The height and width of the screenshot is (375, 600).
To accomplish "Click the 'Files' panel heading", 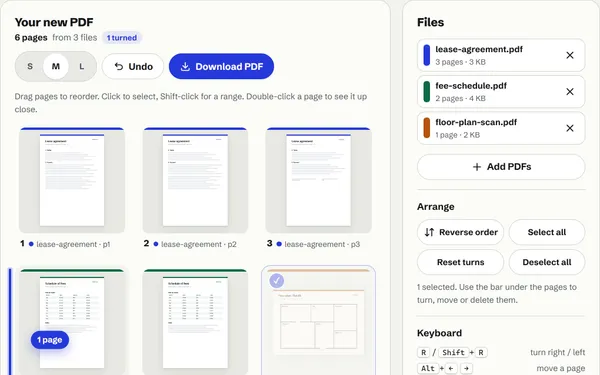I will click(430, 22).
